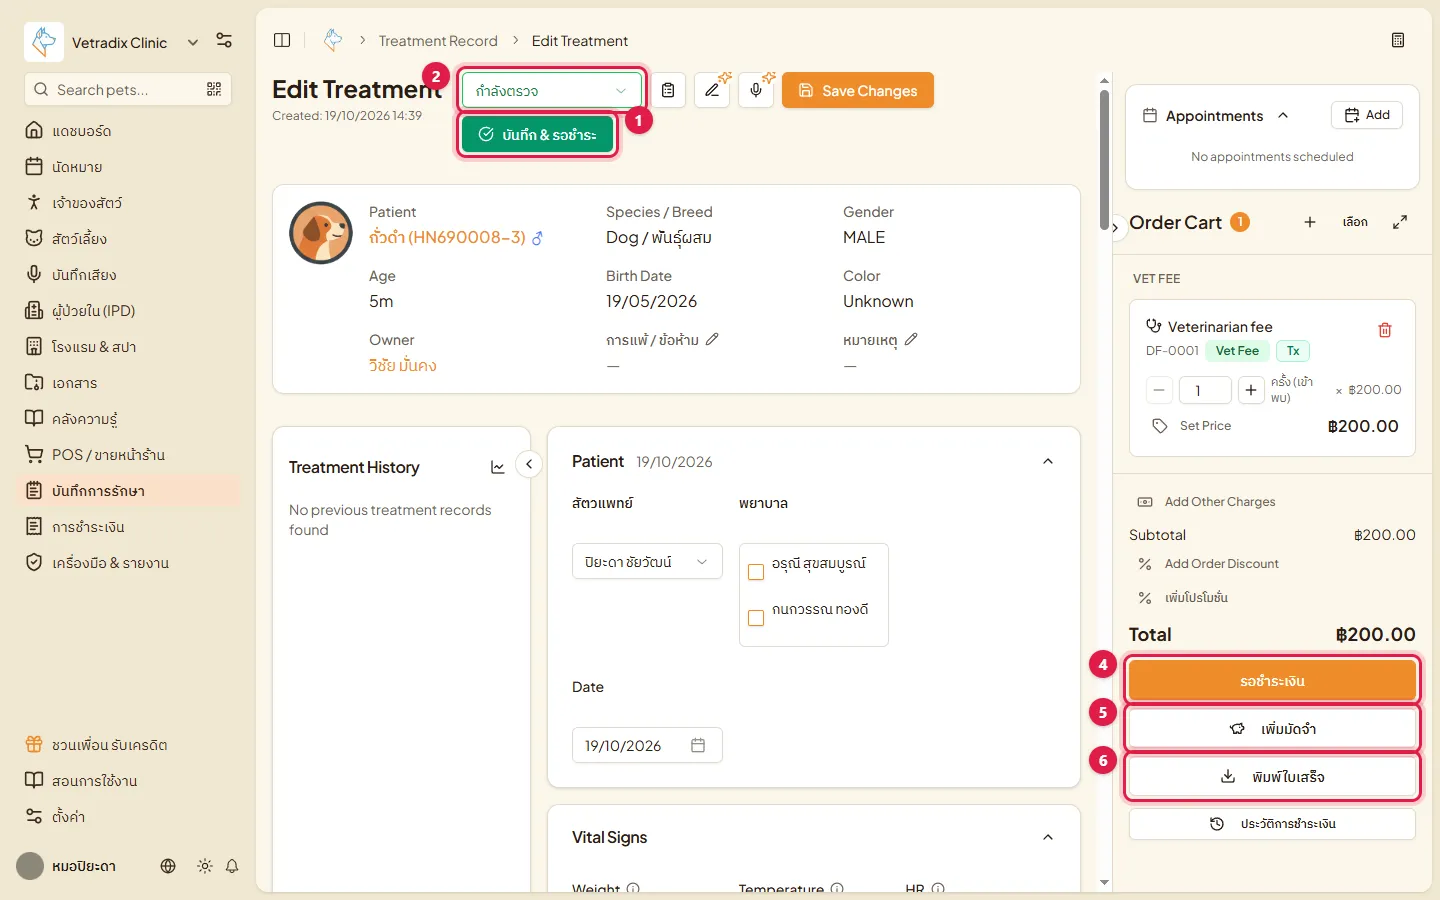This screenshot has height=900, width=1440.
Task: Click the AI microphone voice icon
Action: pyautogui.click(x=756, y=90)
